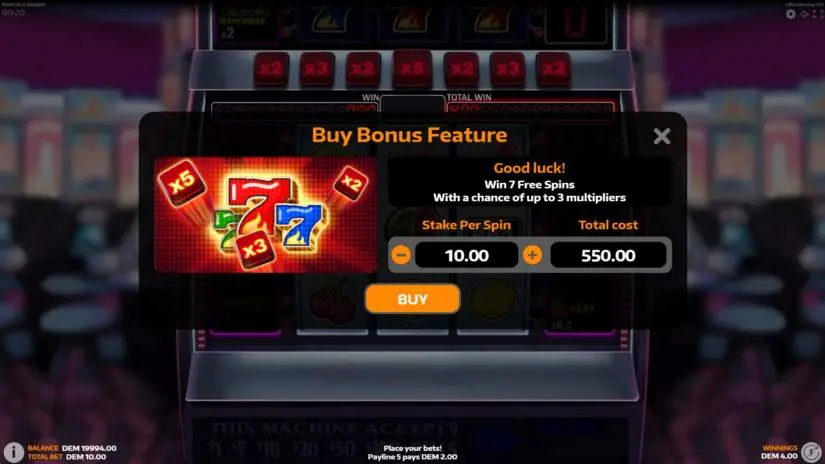
Task: Toggle fullscreen with the top-right arrows icon
Action: pyautogui.click(x=819, y=14)
